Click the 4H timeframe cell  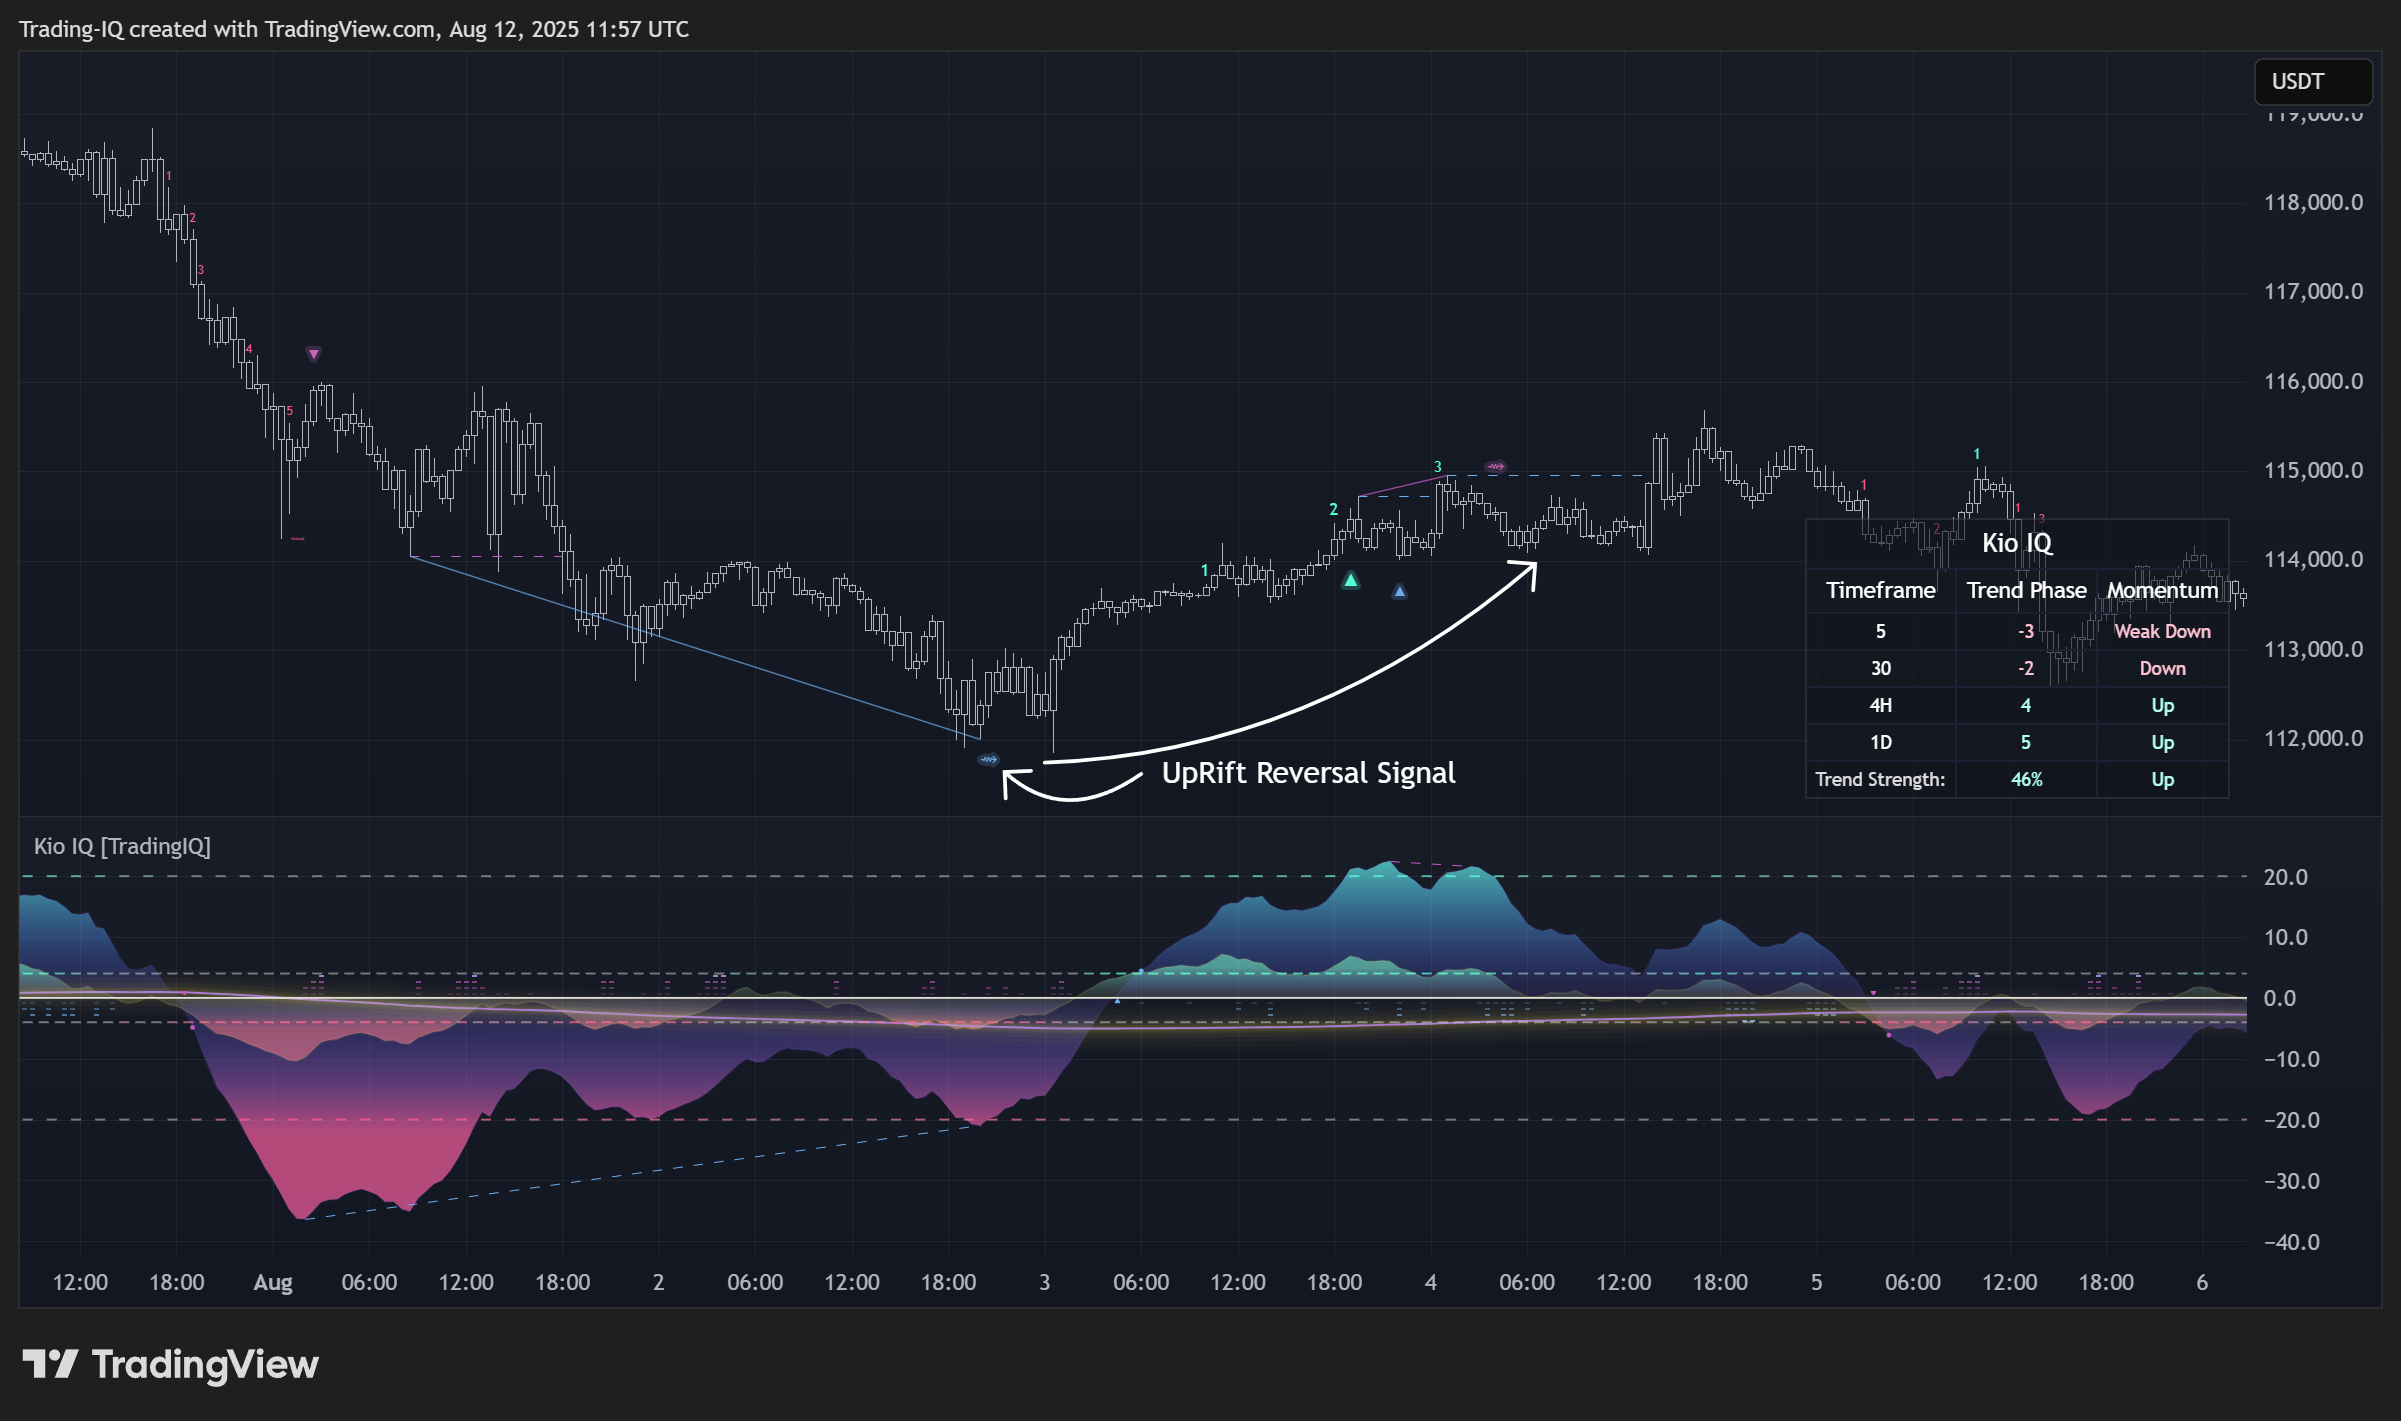[x=1880, y=705]
